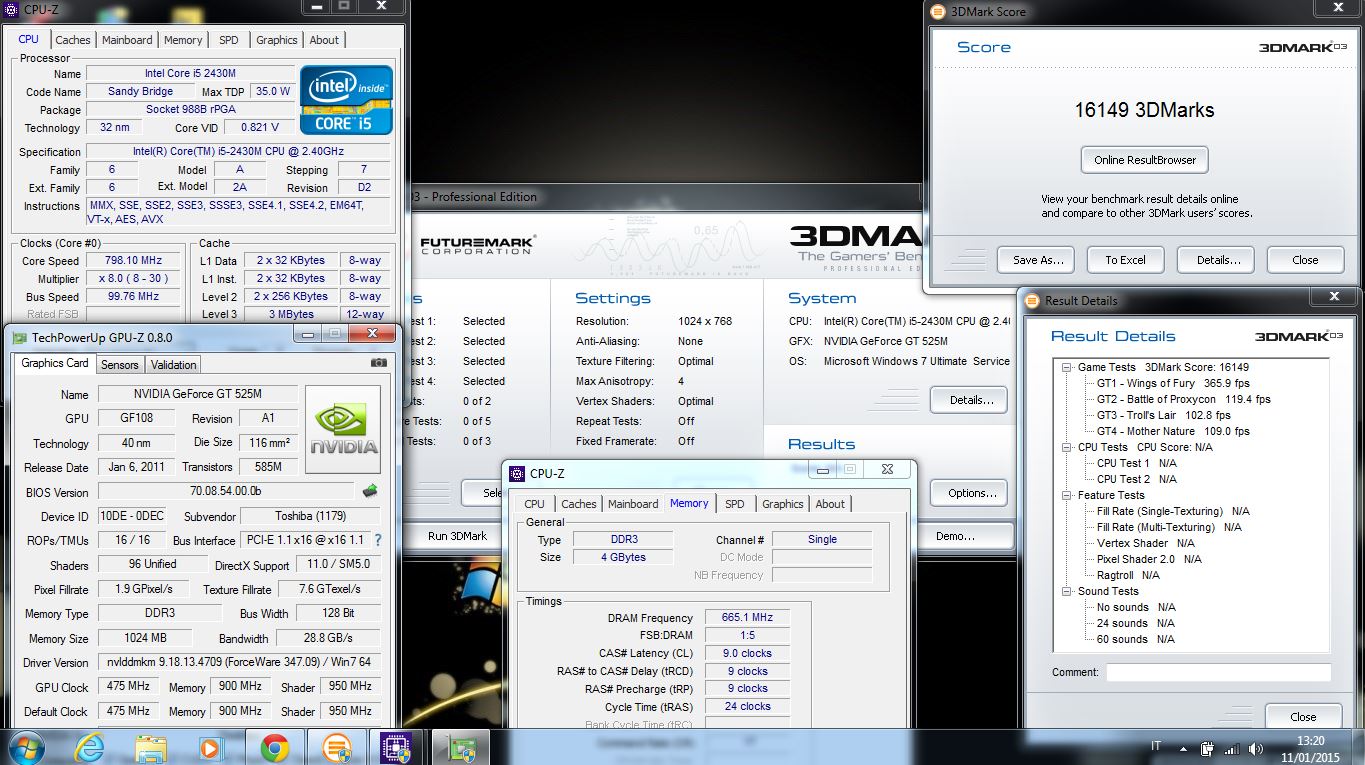
Task: Switch to the purple CPU-Z taskbar icon
Action: 397,747
